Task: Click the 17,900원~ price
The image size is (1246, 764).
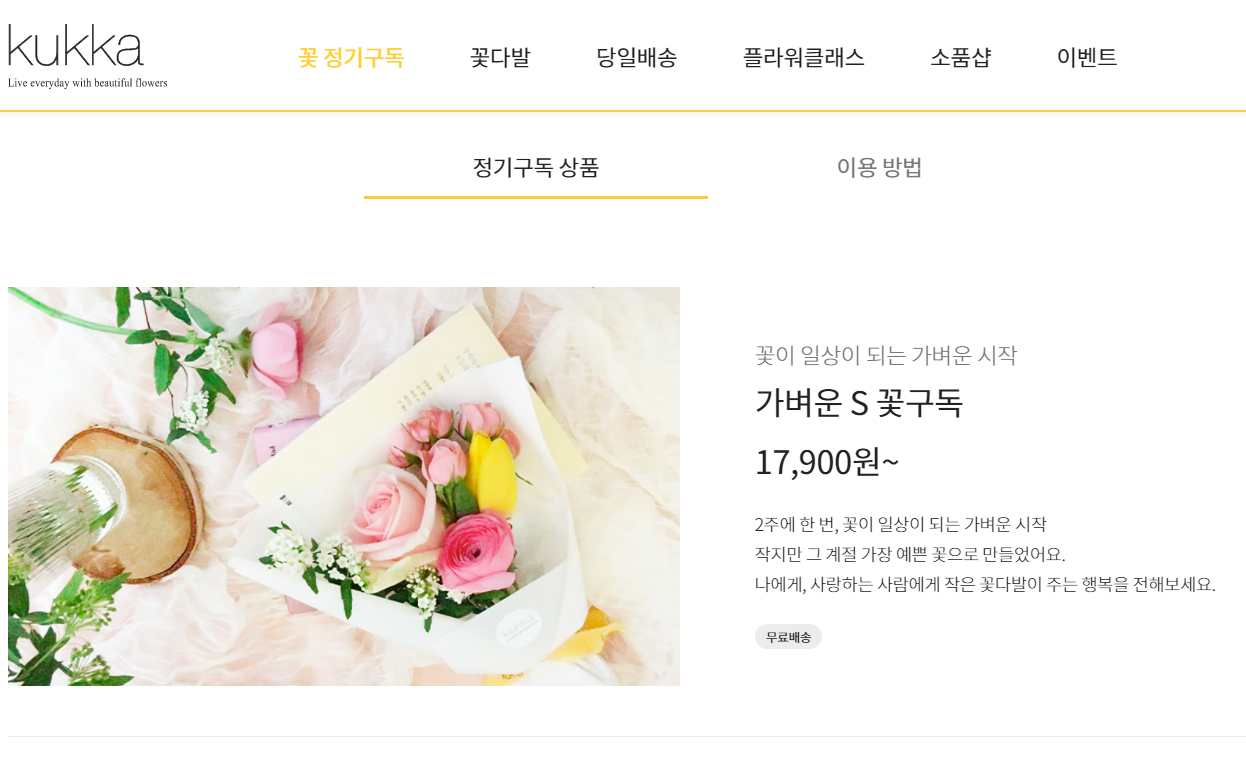Action: point(827,462)
